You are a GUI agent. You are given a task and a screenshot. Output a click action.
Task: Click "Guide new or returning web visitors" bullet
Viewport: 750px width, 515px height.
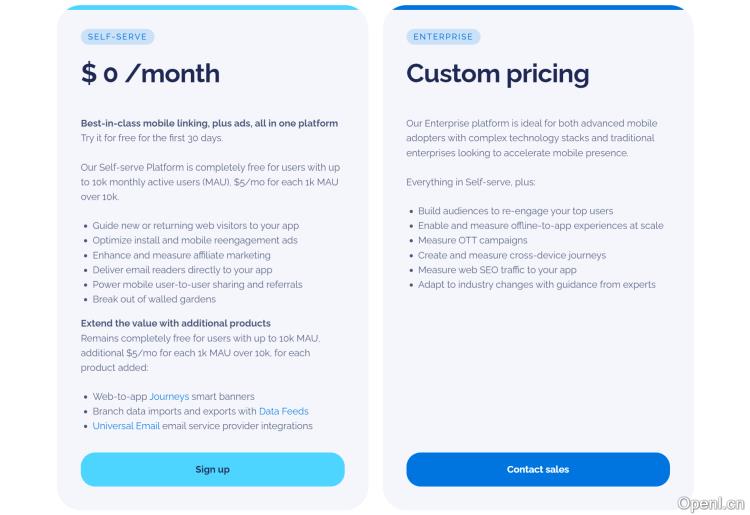pos(196,226)
